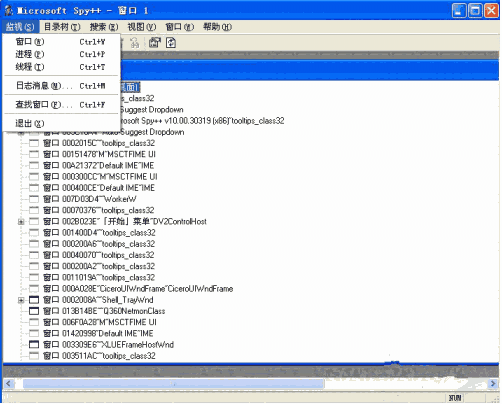
Task: Click the NUM status bar indicator
Action: point(455,398)
